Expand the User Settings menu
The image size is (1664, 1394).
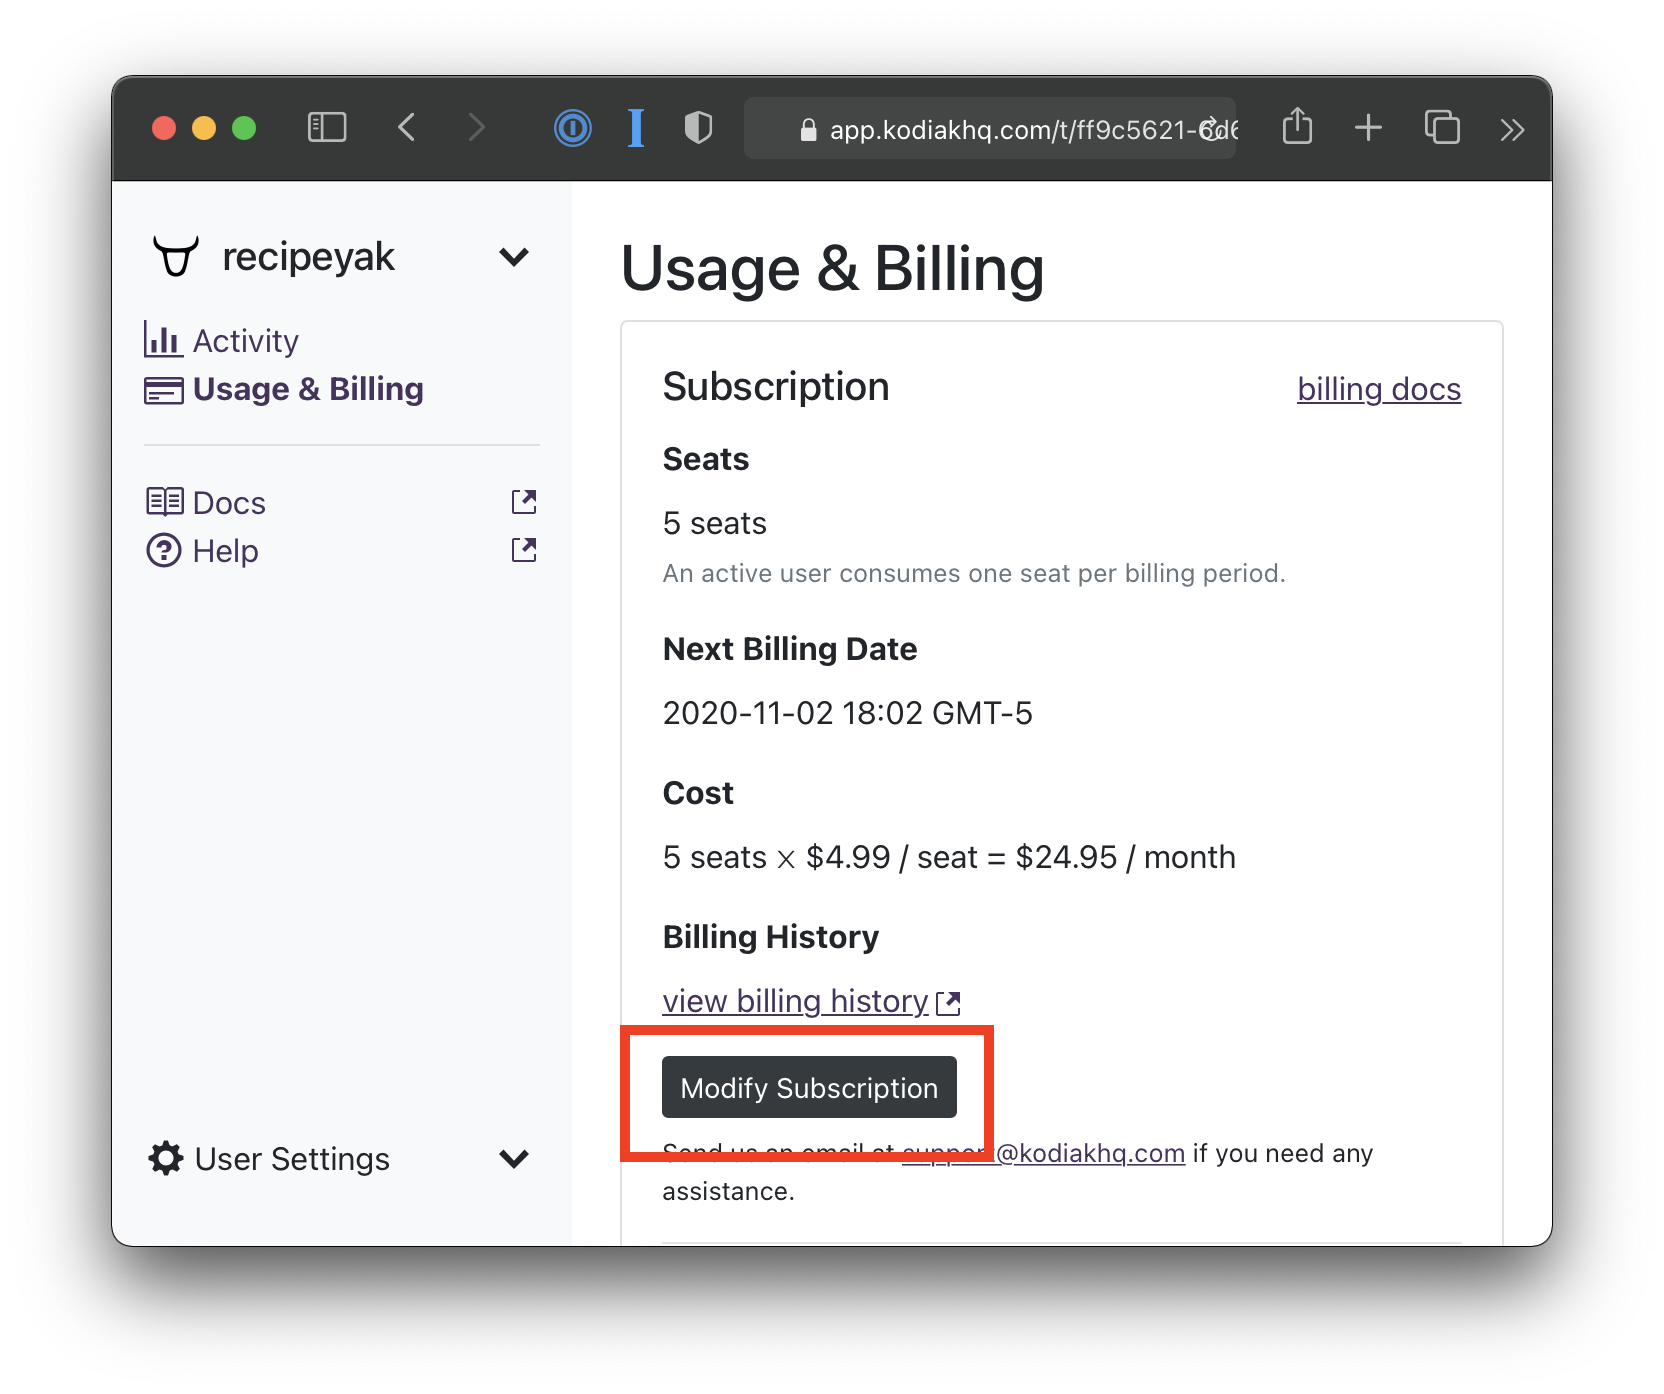tap(513, 1159)
